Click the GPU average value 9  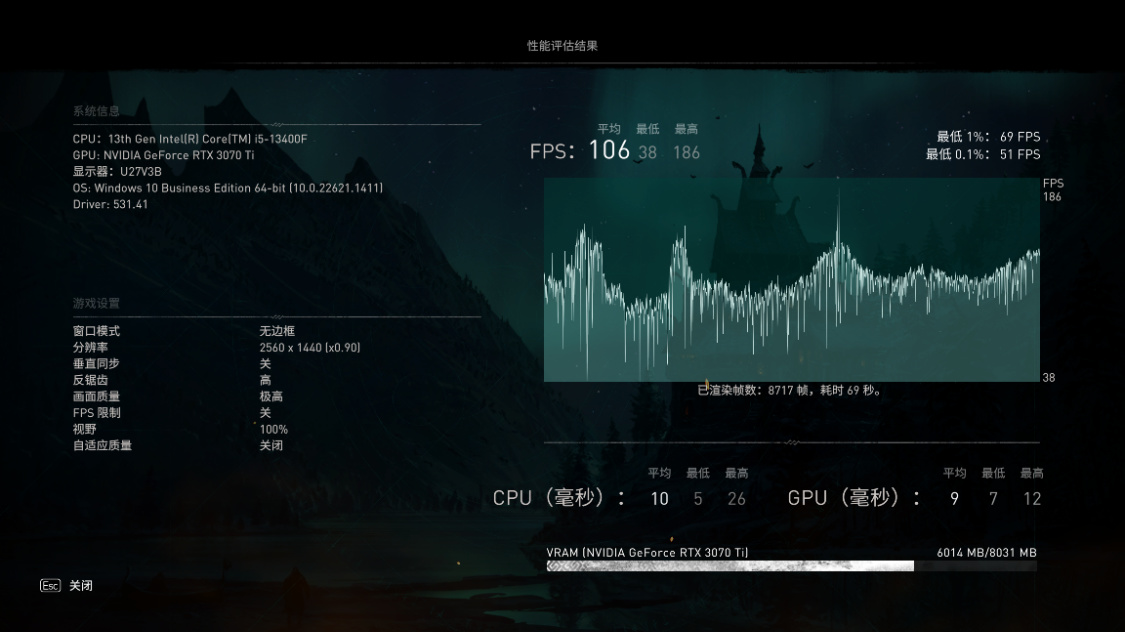954,499
